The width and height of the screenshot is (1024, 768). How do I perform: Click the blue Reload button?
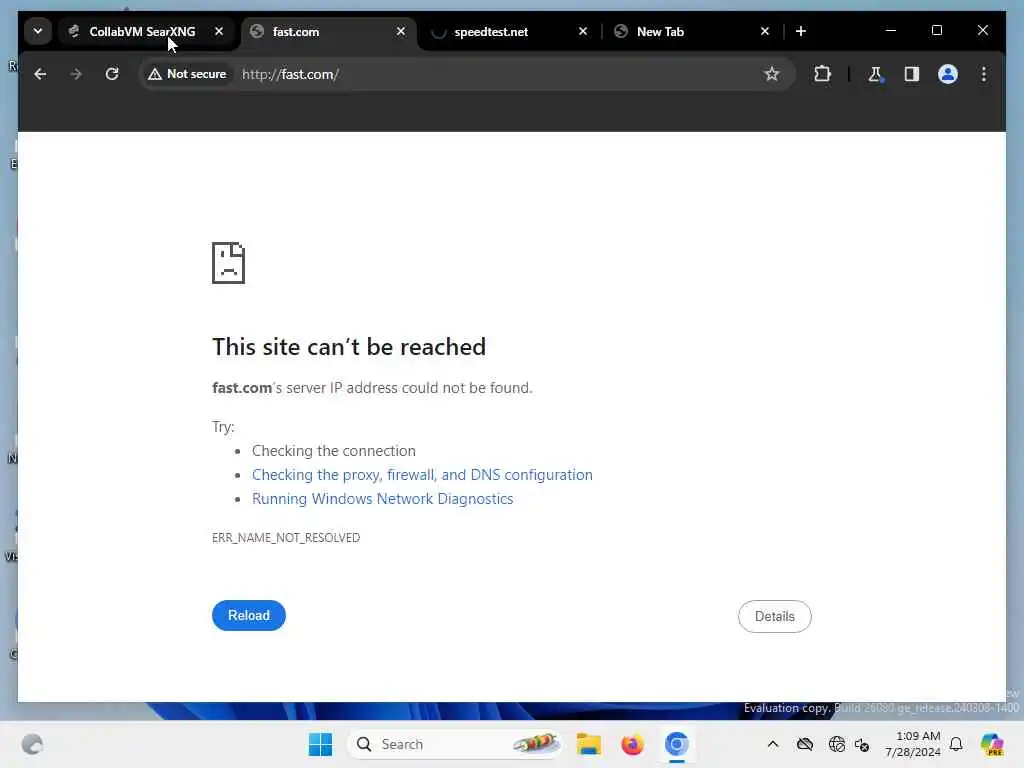(249, 615)
